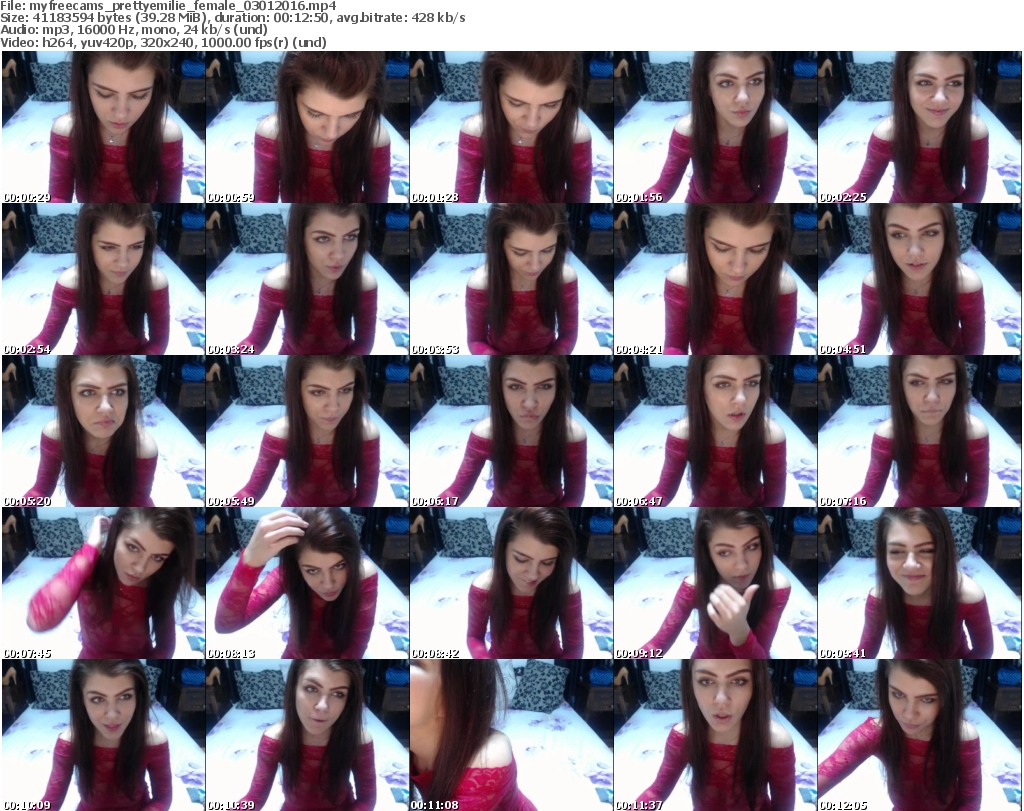Select the thumbnail at 00:04:51

920,279
